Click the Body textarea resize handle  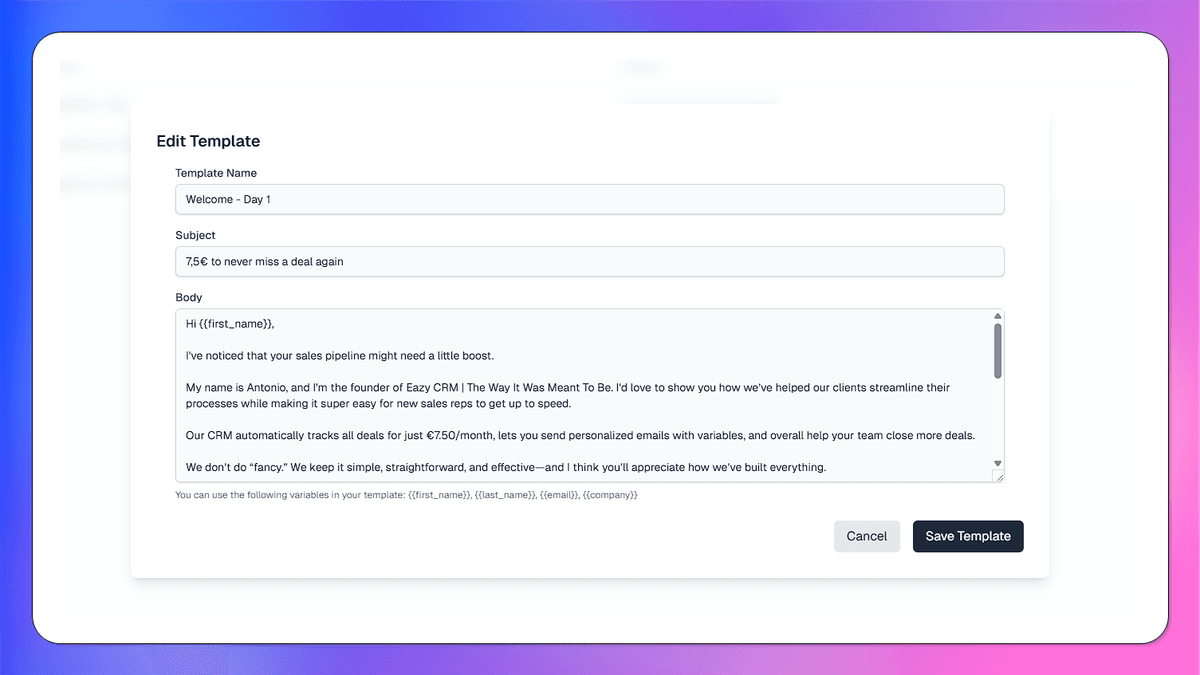pyautogui.click(x=998, y=477)
